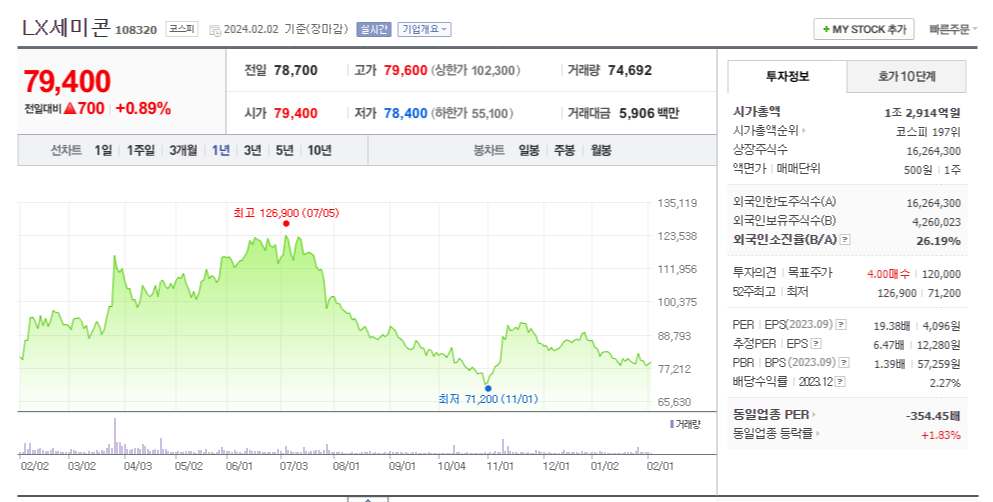Switch to the 일봉 candlestick chart
Image resolution: width=993 pixels, height=502 pixels.
coord(529,151)
